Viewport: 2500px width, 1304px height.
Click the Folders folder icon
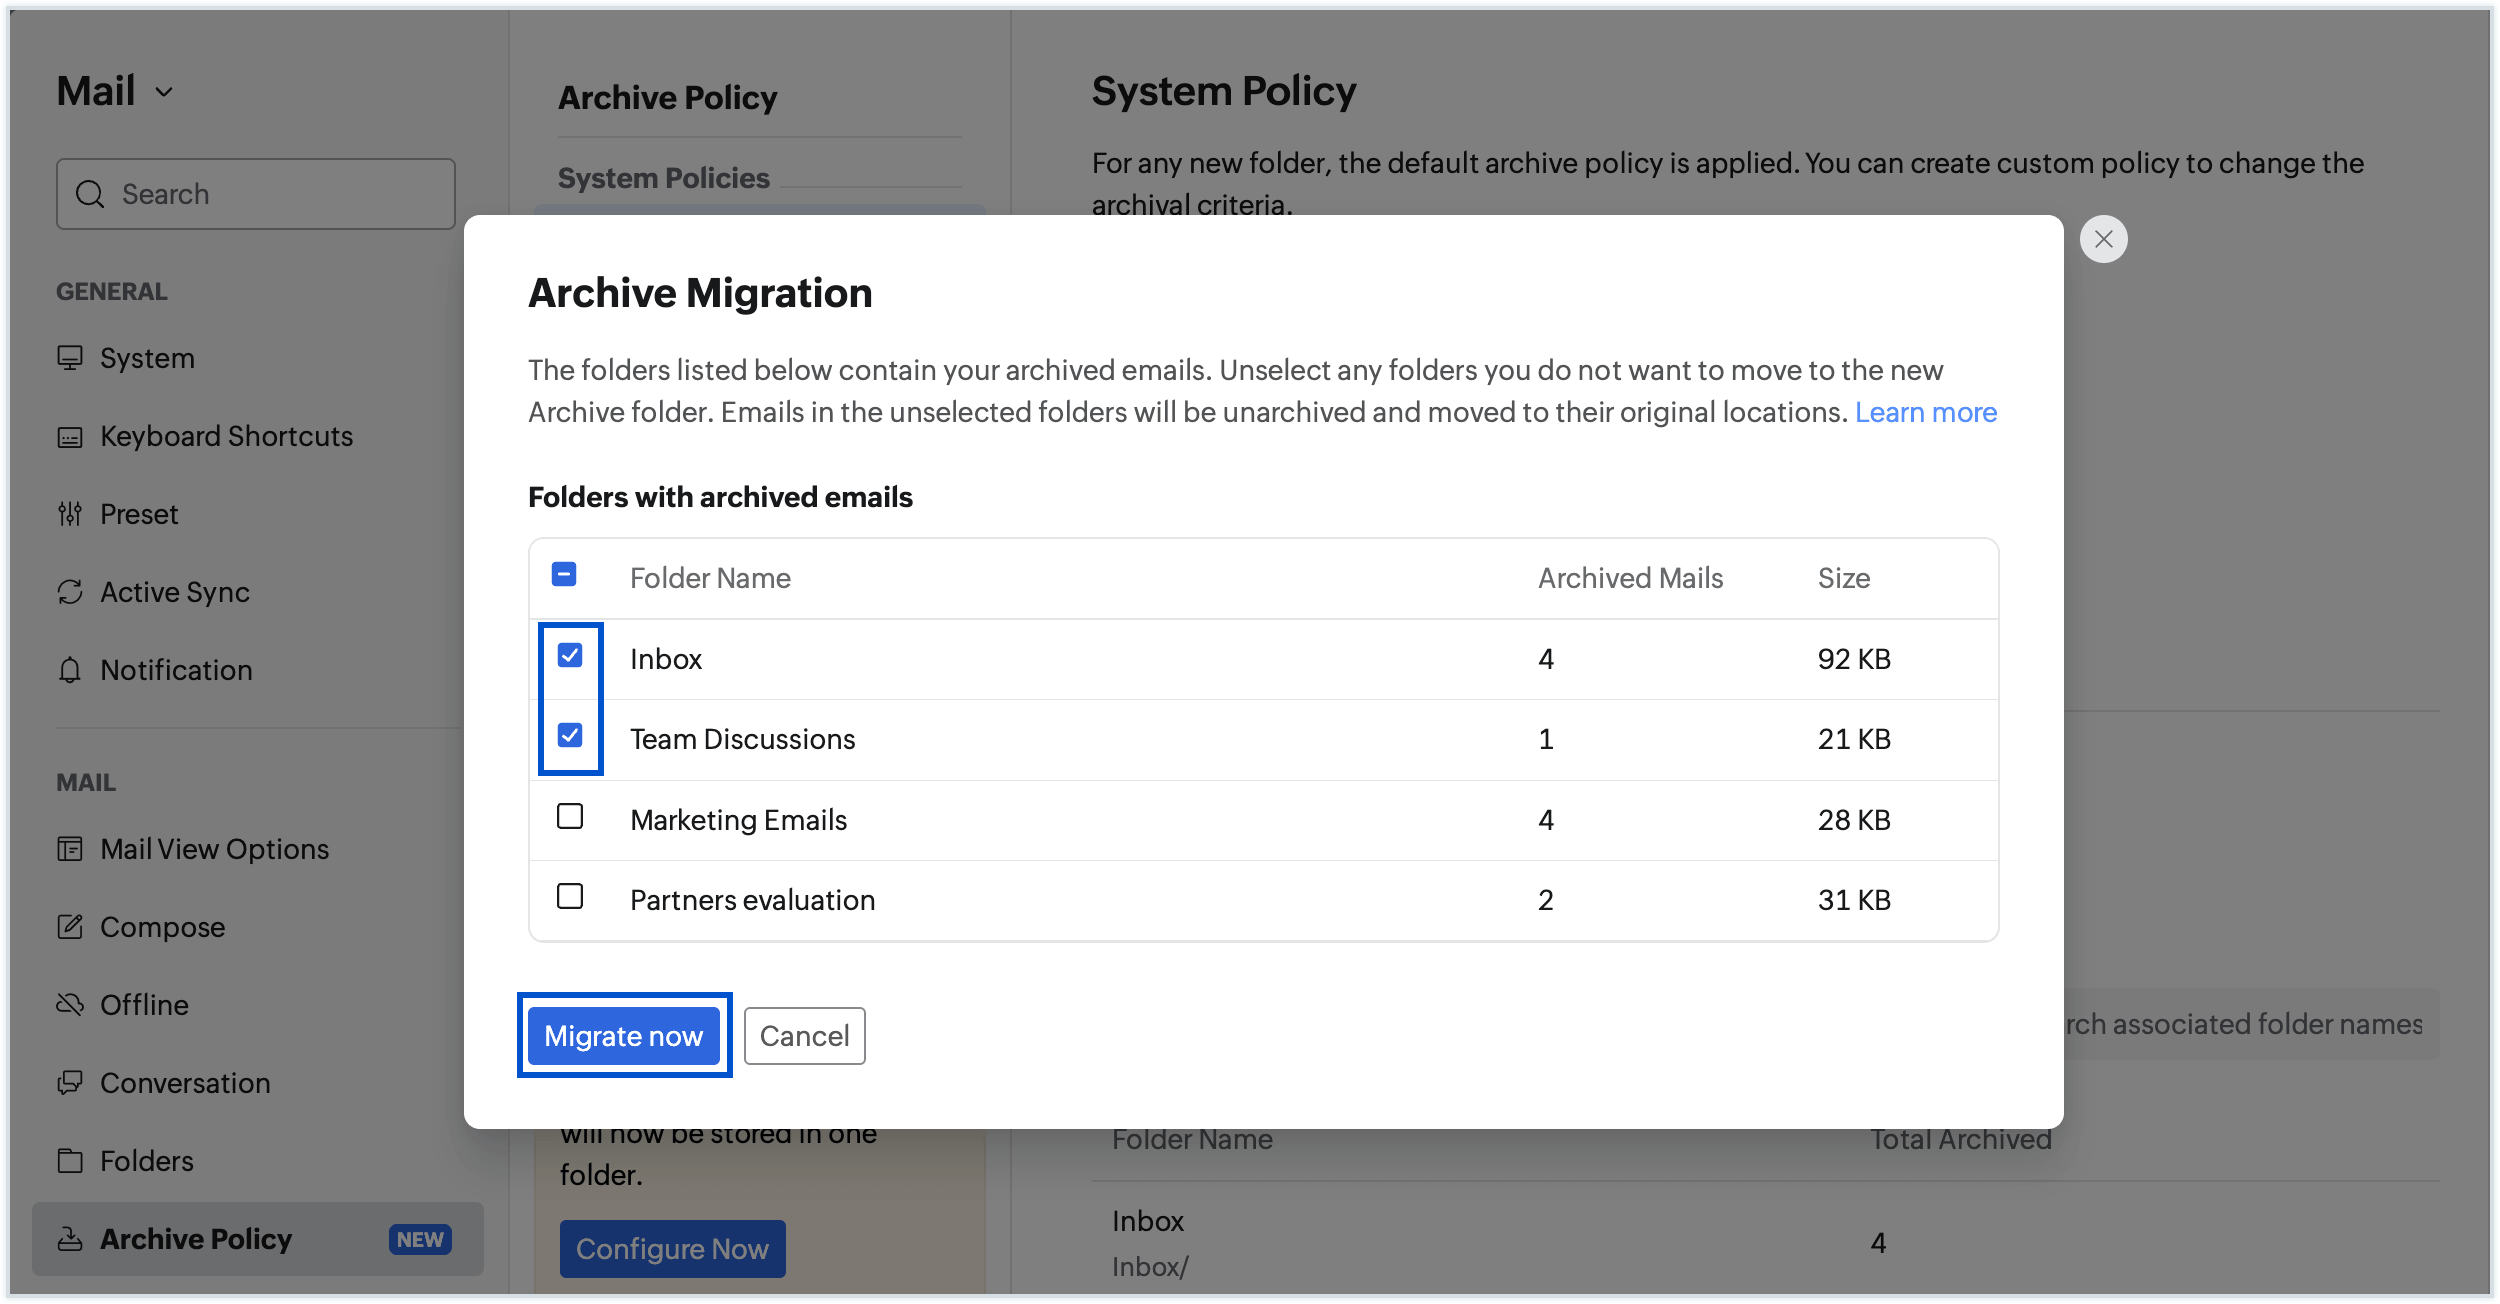pyautogui.click(x=70, y=1160)
